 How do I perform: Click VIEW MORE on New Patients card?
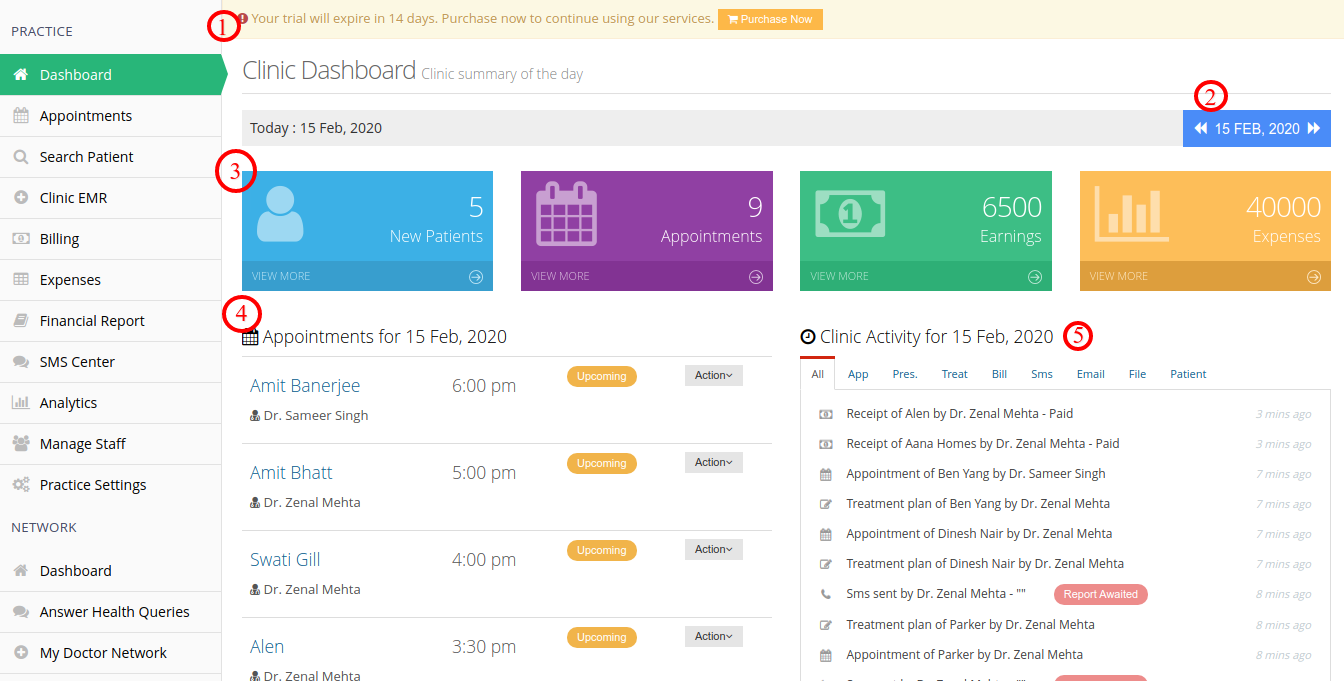281,276
